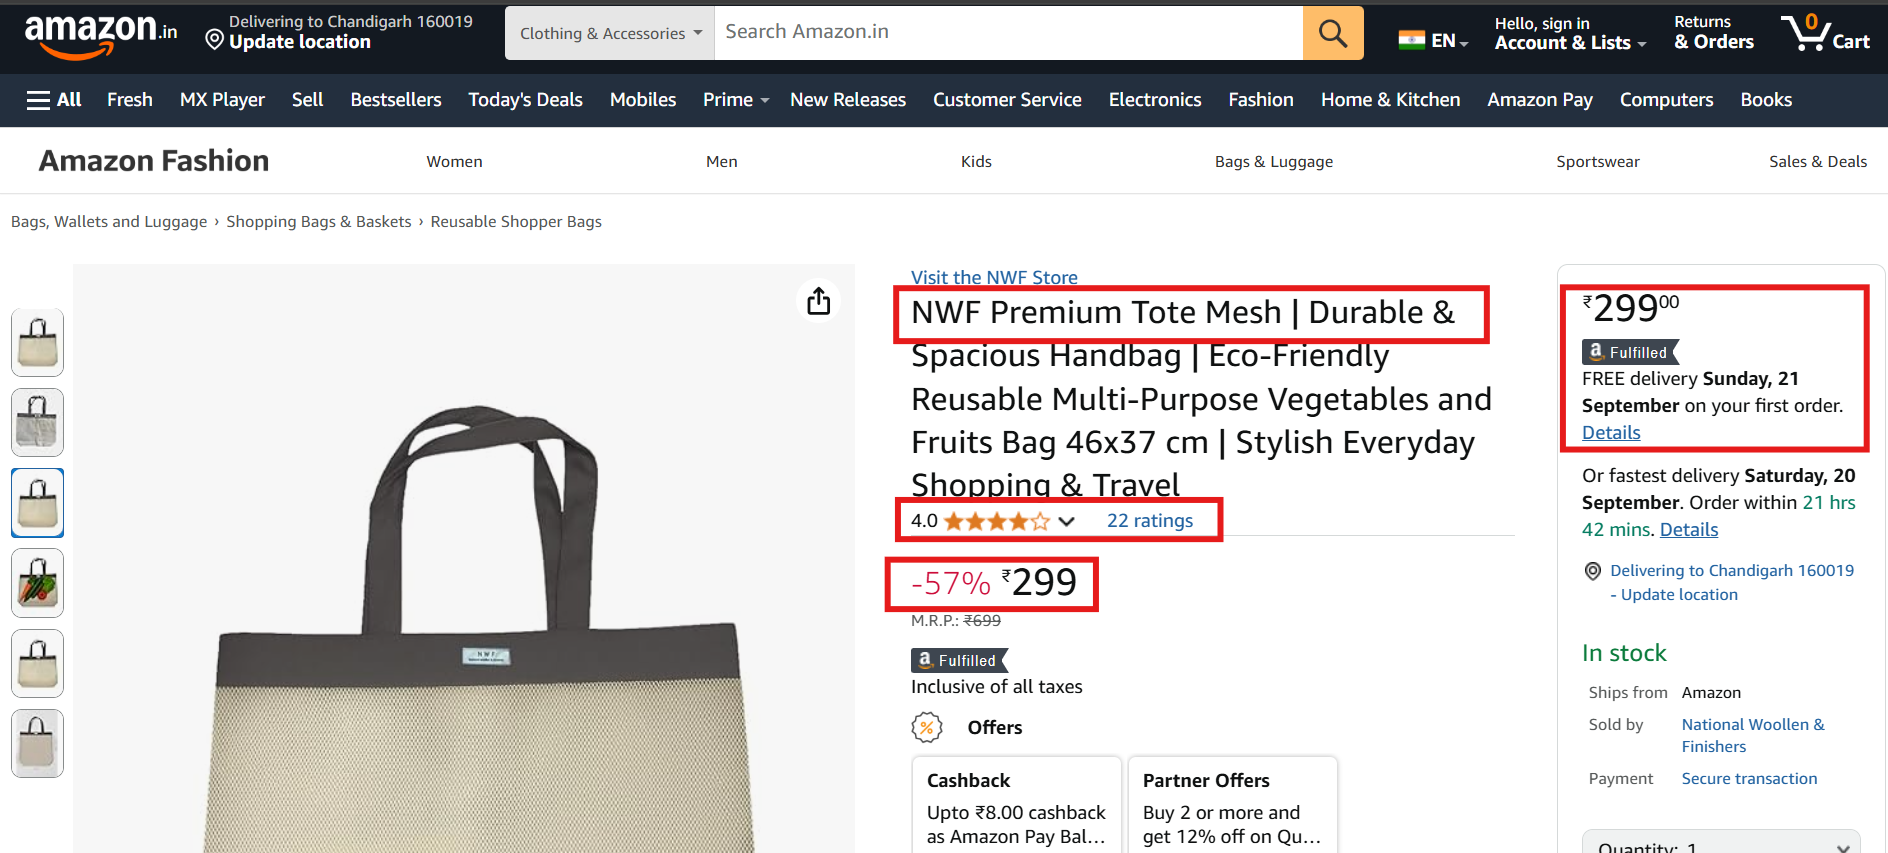Select the bag with vegetables thumbnail
Screen dimensions: 1888x853
pos(38,583)
